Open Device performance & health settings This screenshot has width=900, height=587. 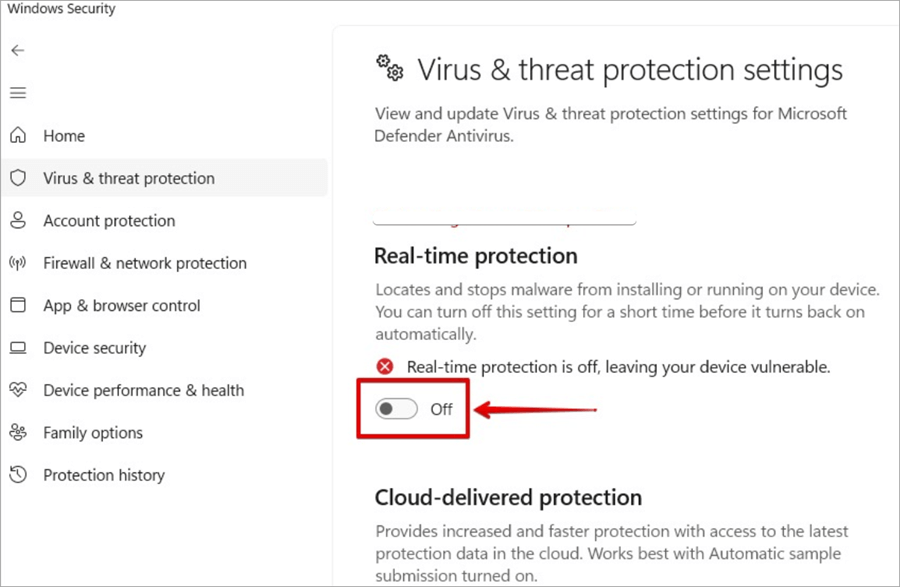pos(144,390)
